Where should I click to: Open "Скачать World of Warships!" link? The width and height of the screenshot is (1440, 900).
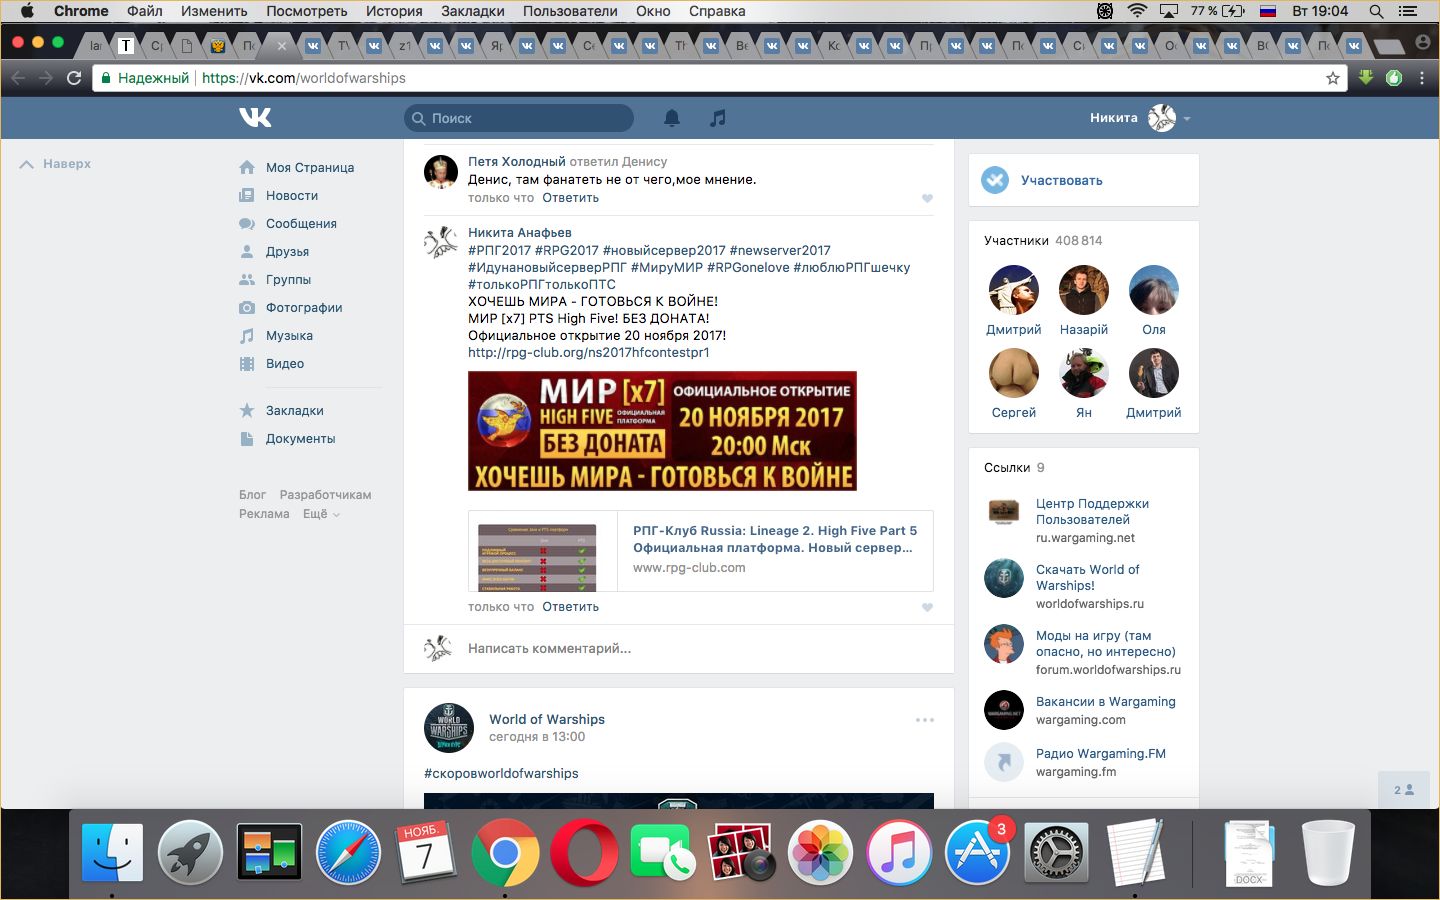1087,578
